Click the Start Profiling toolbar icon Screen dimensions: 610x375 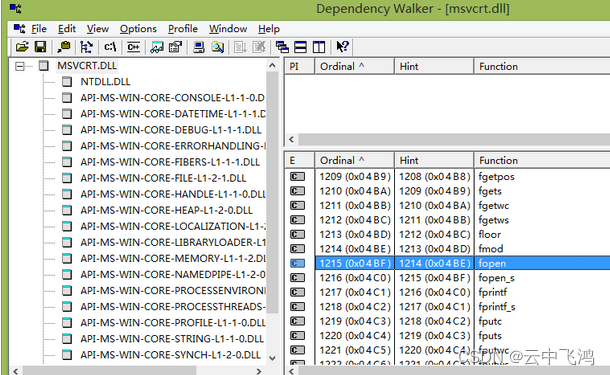pyautogui.click(x=240, y=47)
